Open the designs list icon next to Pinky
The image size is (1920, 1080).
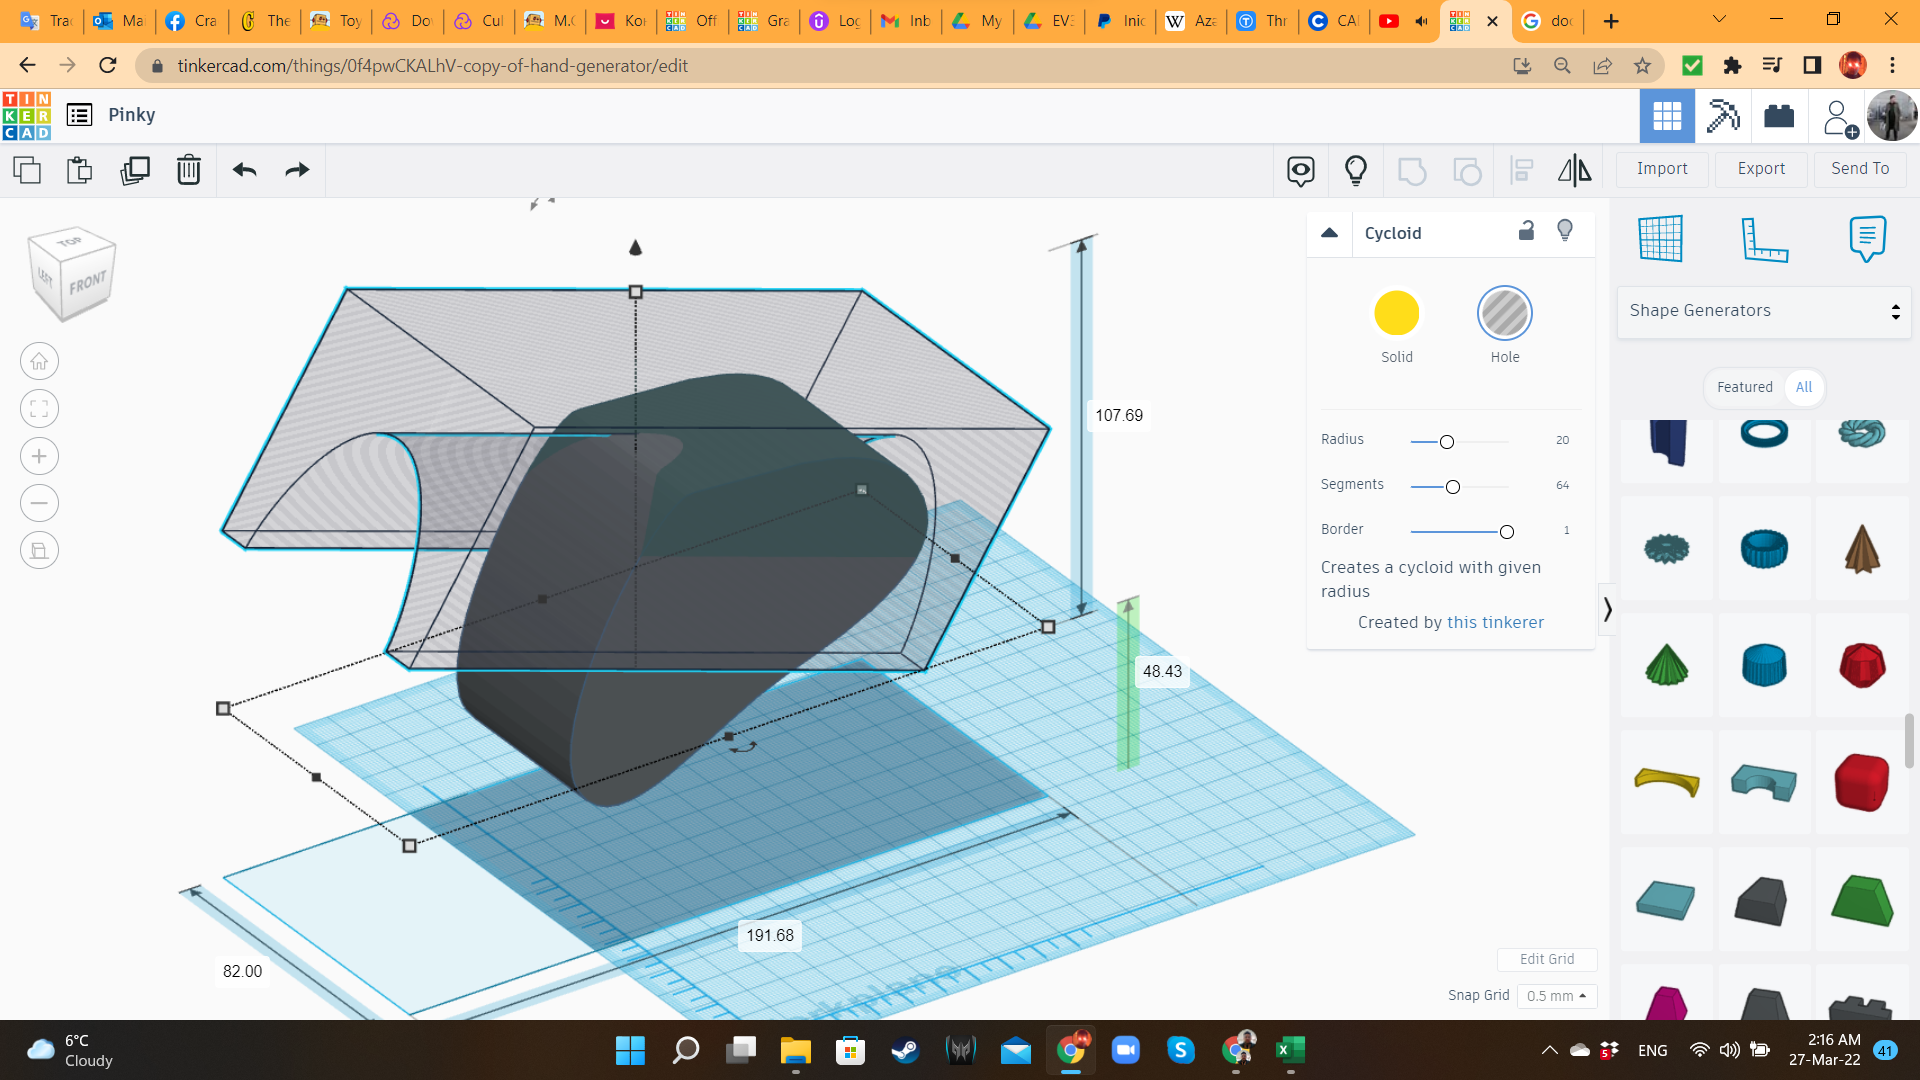tap(80, 115)
